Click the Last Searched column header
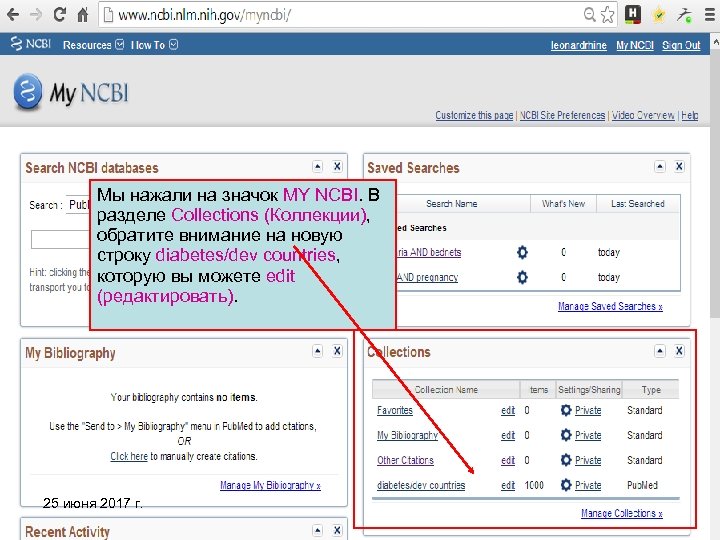Image resolution: width=720 pixels, height=540 pixels. point(638,204)
